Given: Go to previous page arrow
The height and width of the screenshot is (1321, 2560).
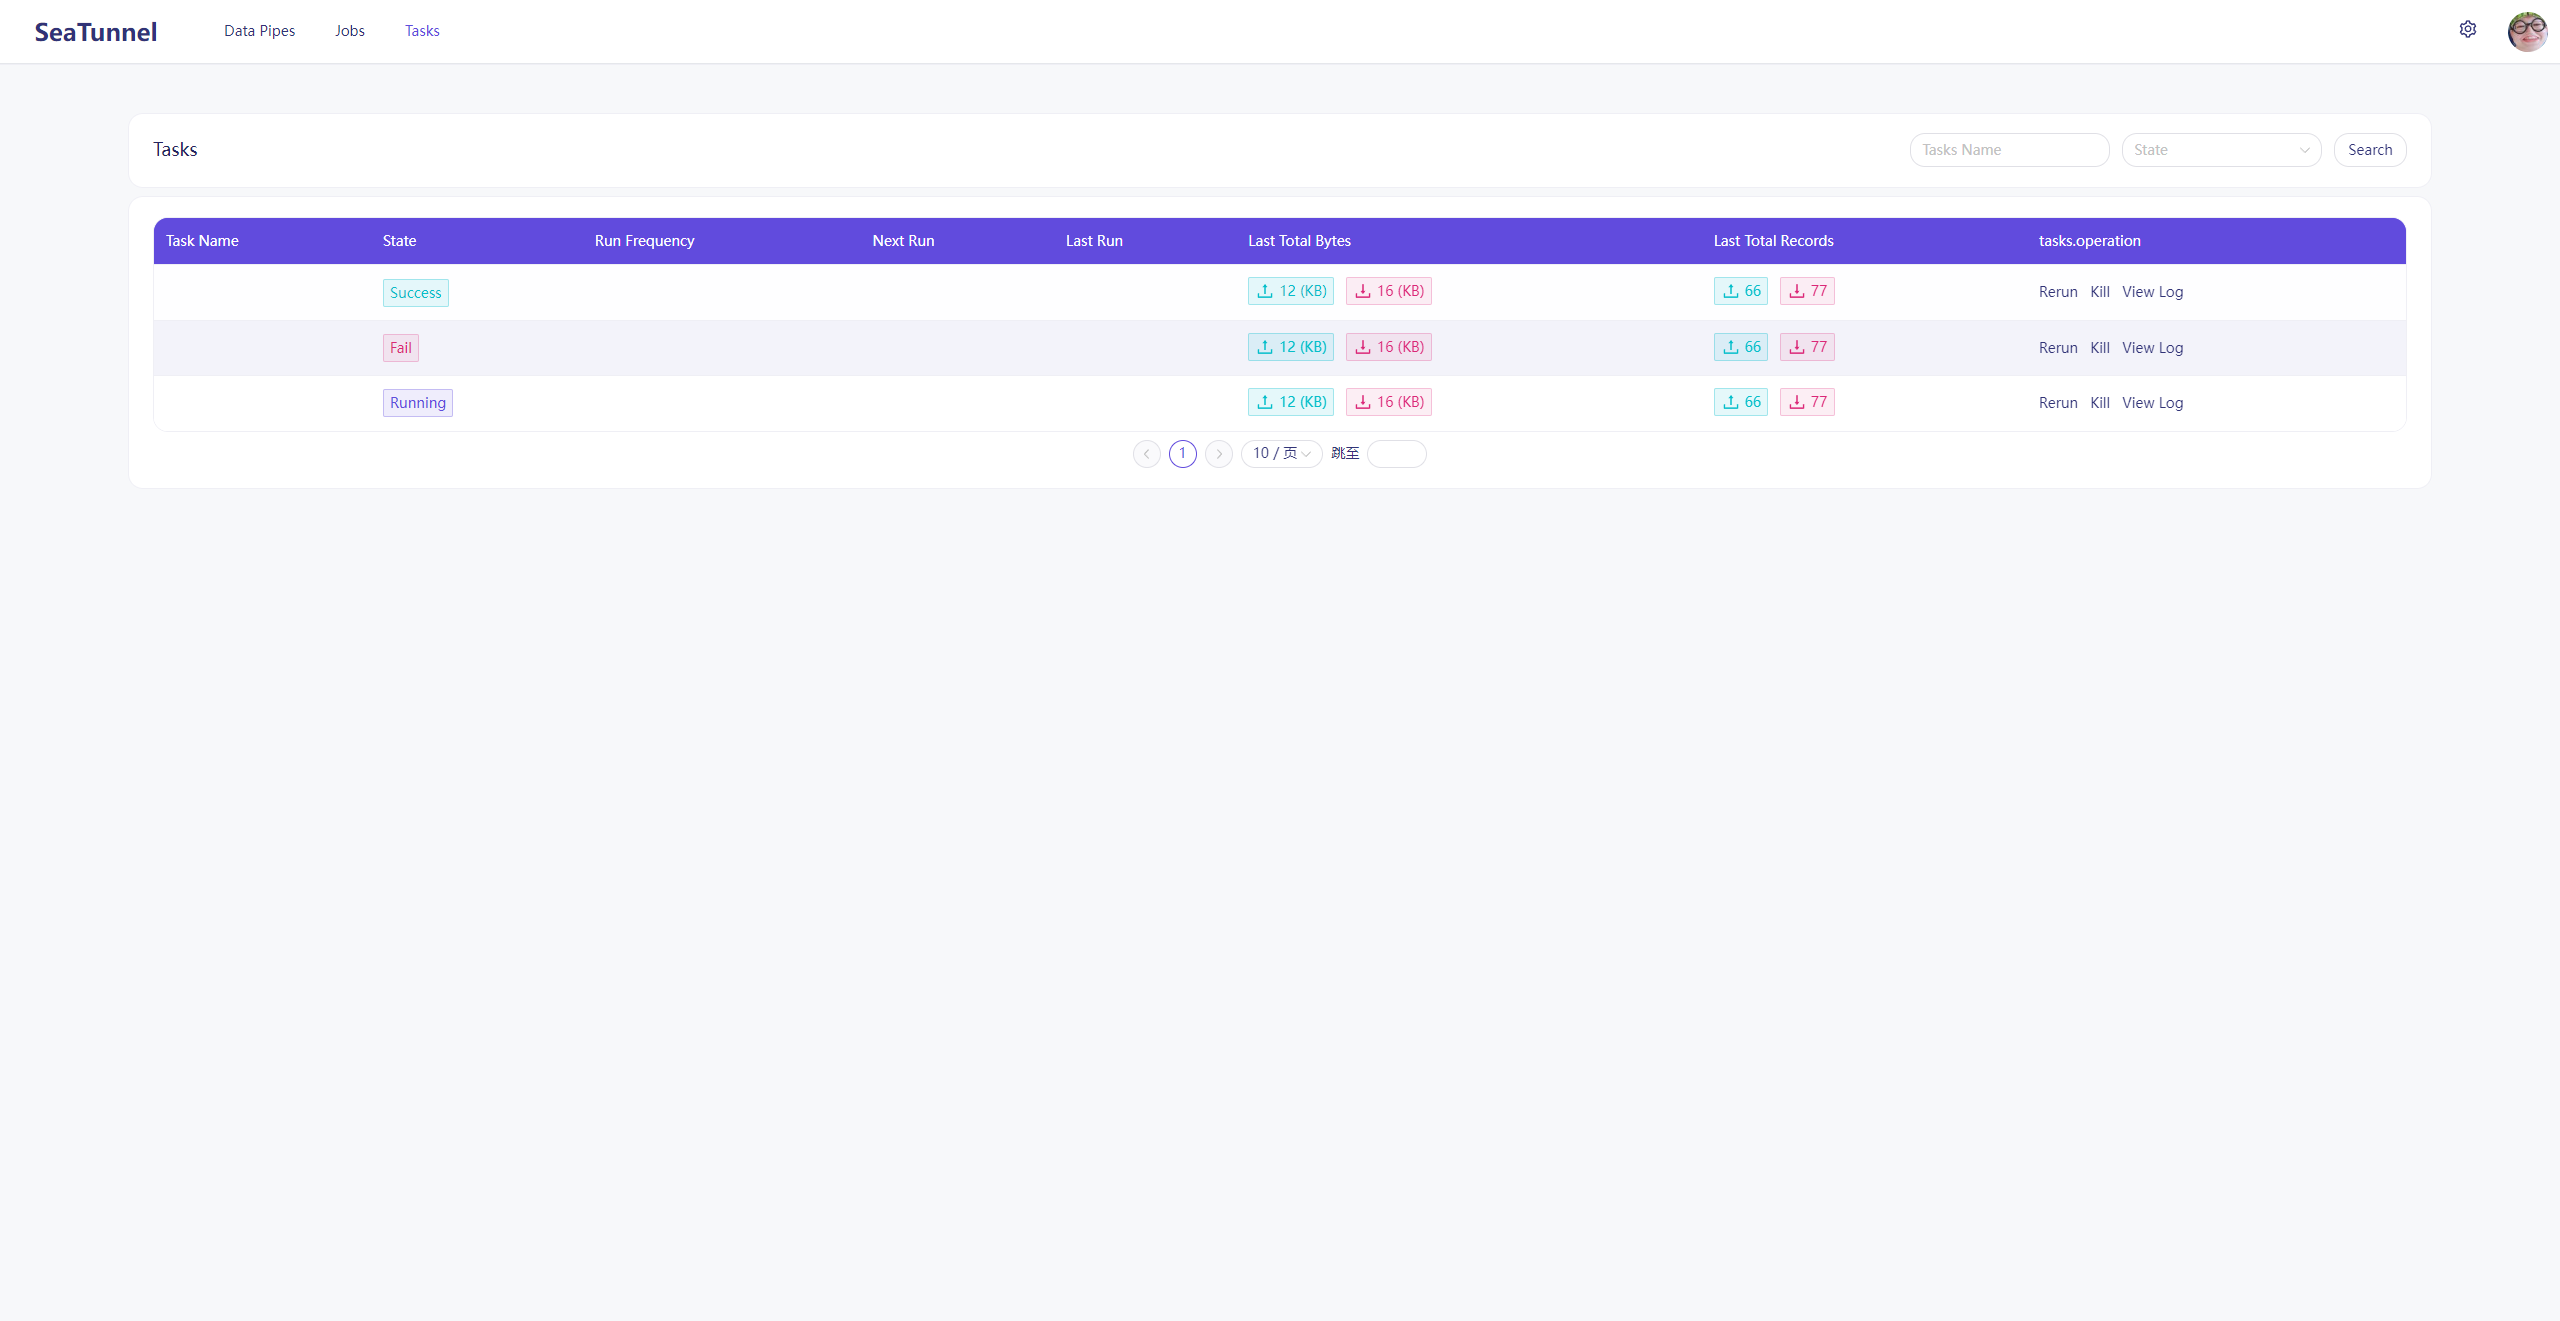Looking at the screenshot, I should click(1146, 454).
